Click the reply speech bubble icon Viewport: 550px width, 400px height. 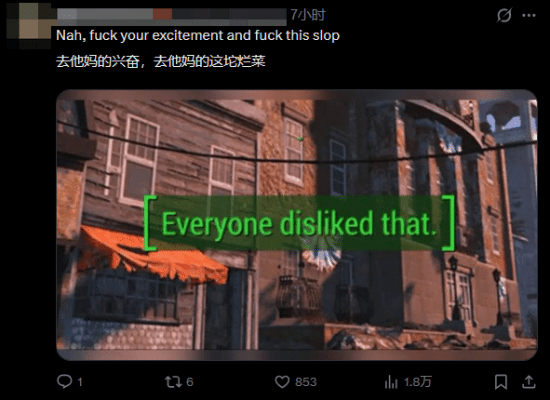coord(65,381)
